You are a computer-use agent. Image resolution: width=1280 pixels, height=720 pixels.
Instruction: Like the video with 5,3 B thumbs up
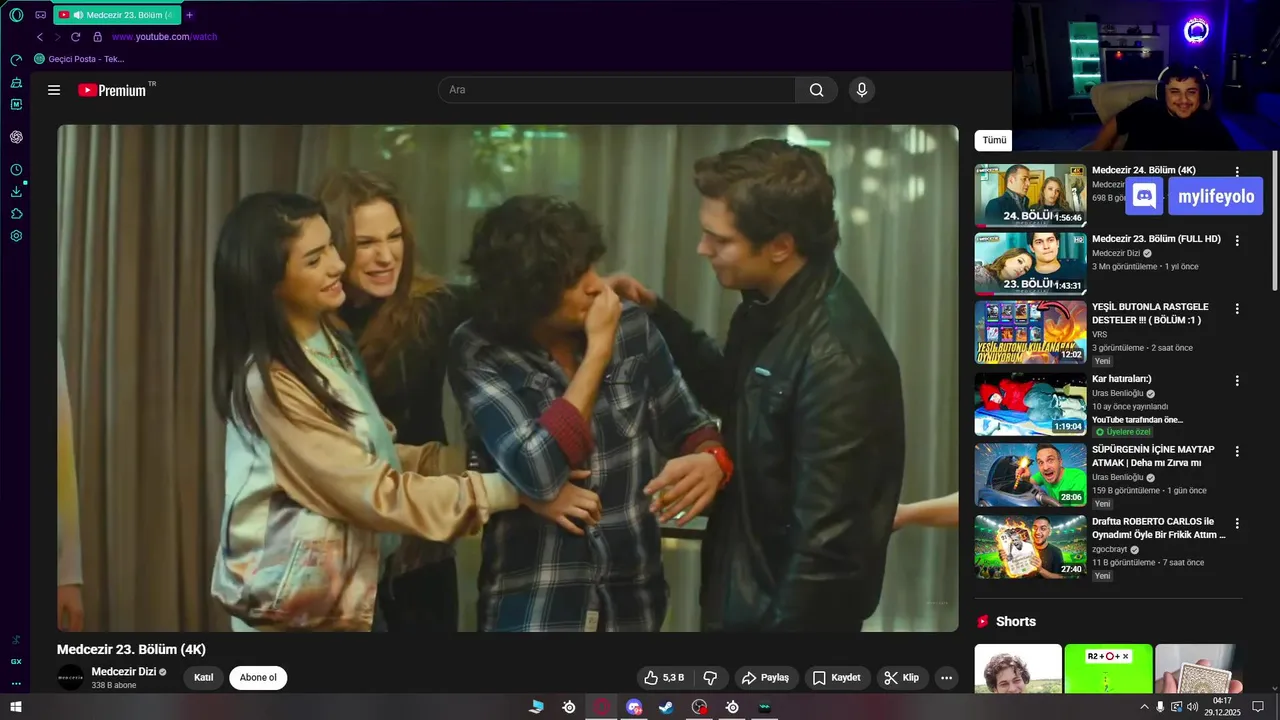[x=664, y=678]
